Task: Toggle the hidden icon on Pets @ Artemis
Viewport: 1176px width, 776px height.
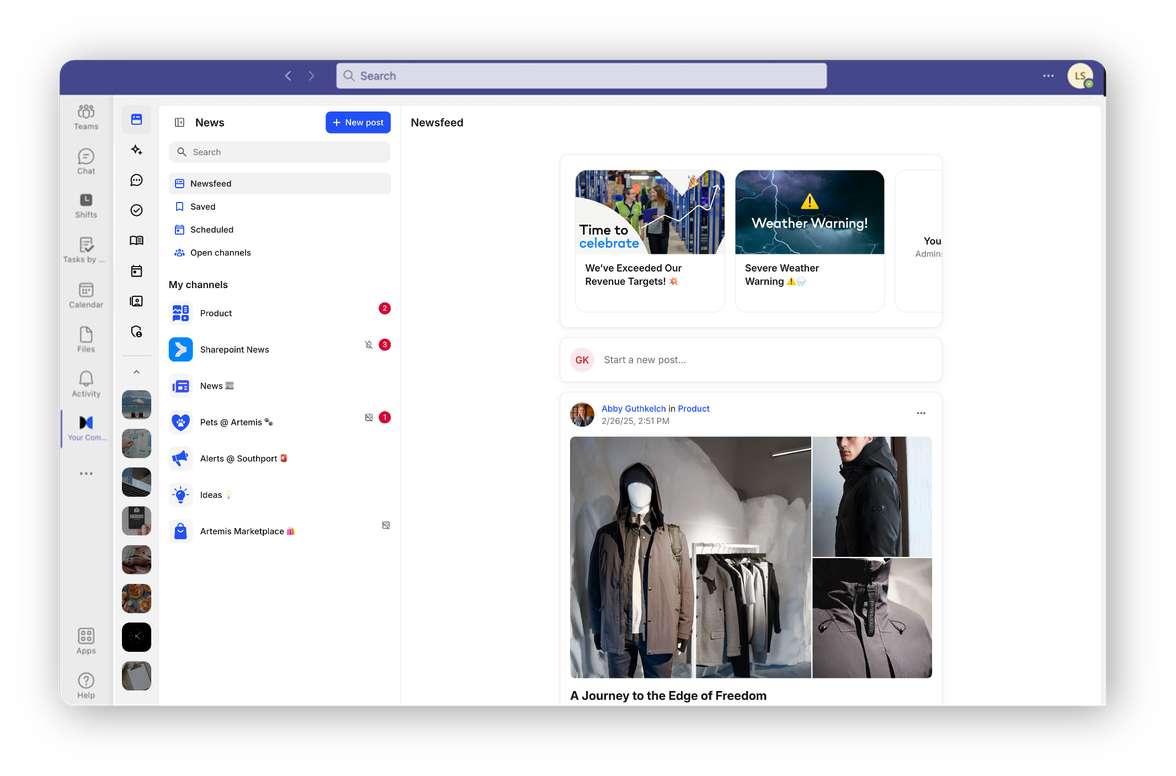Action: coord(369,418)
